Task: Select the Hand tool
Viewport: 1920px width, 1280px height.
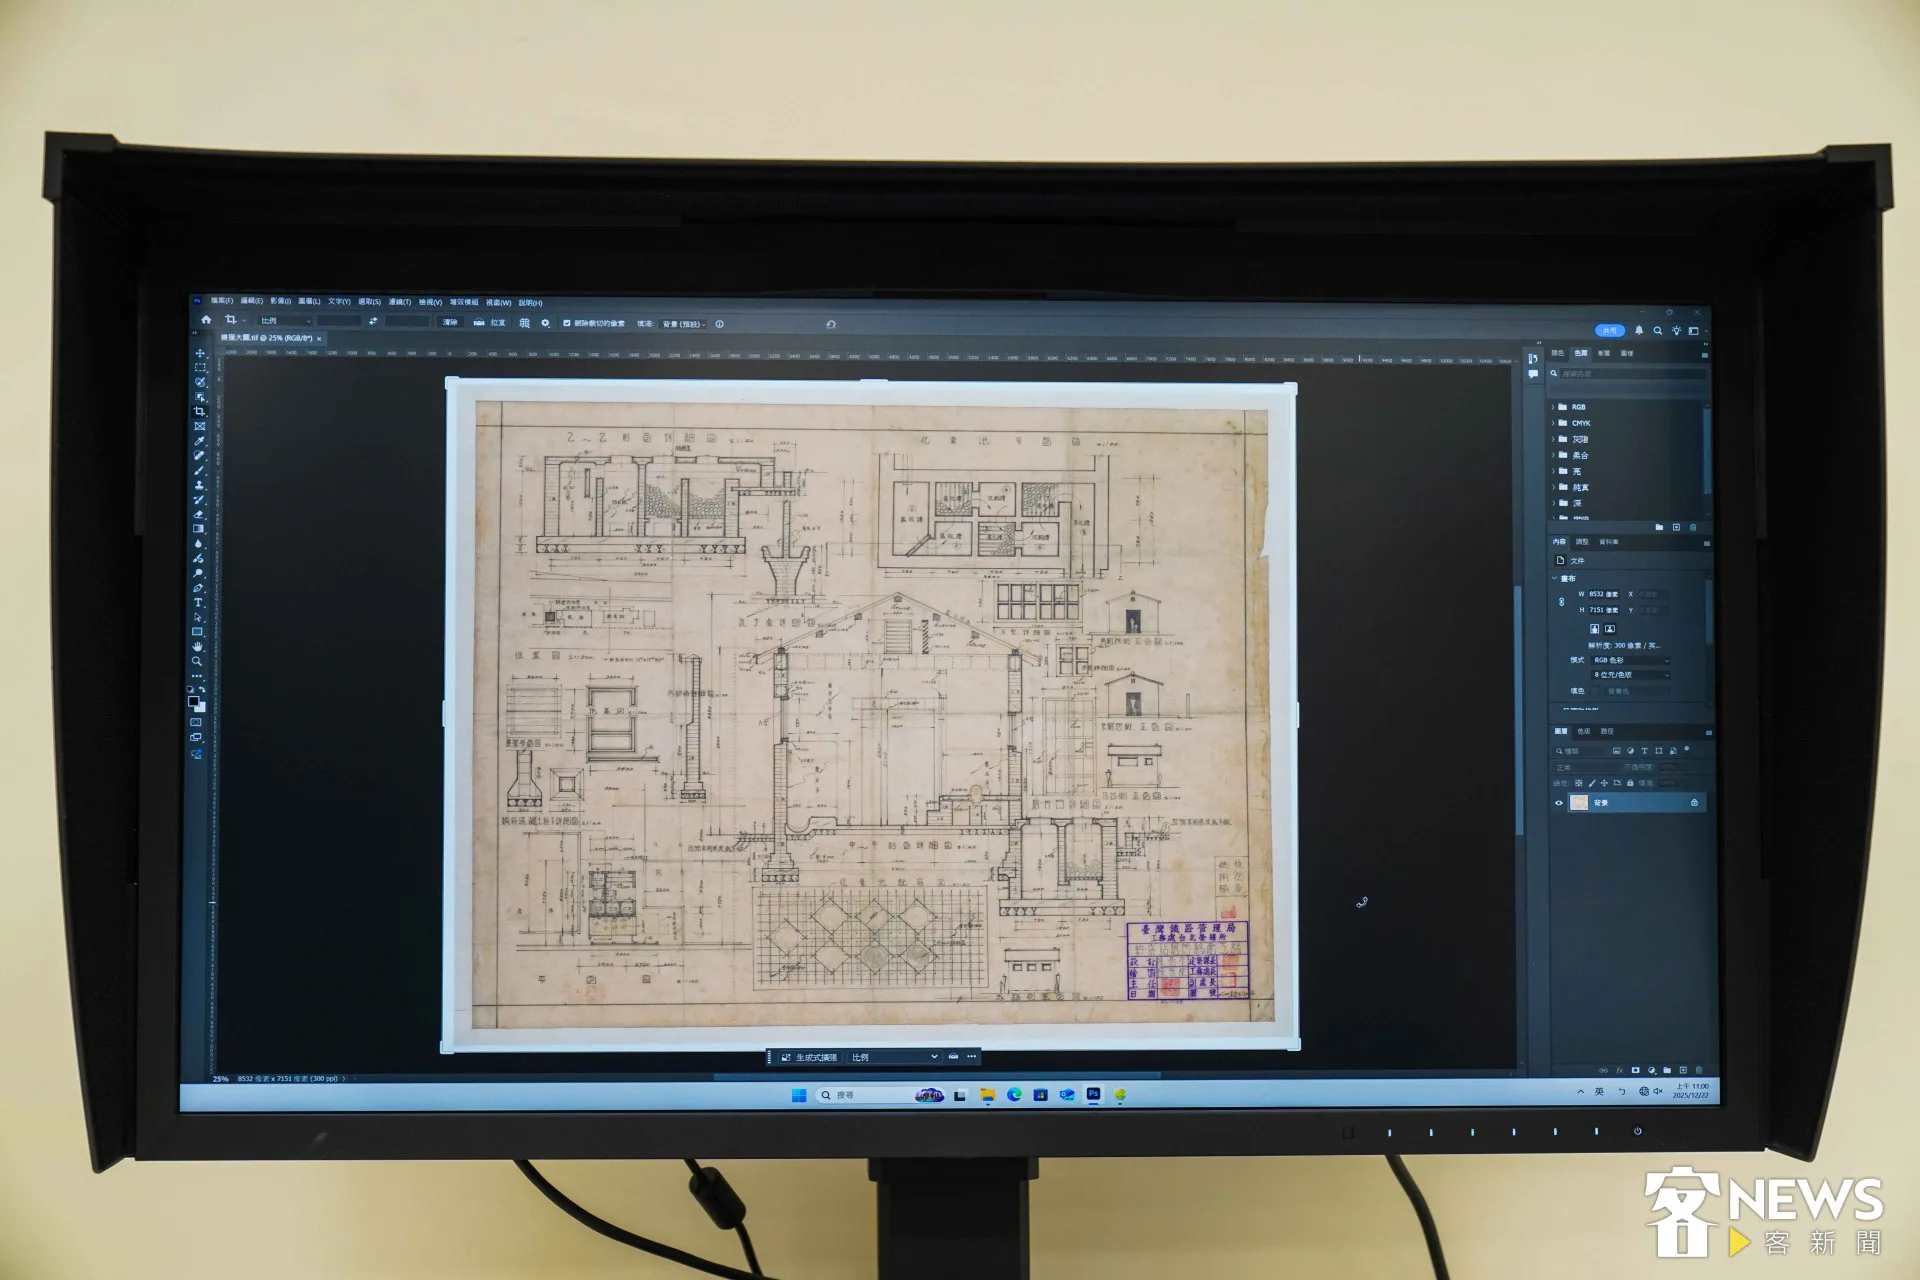Action: (x=197, y=647)
